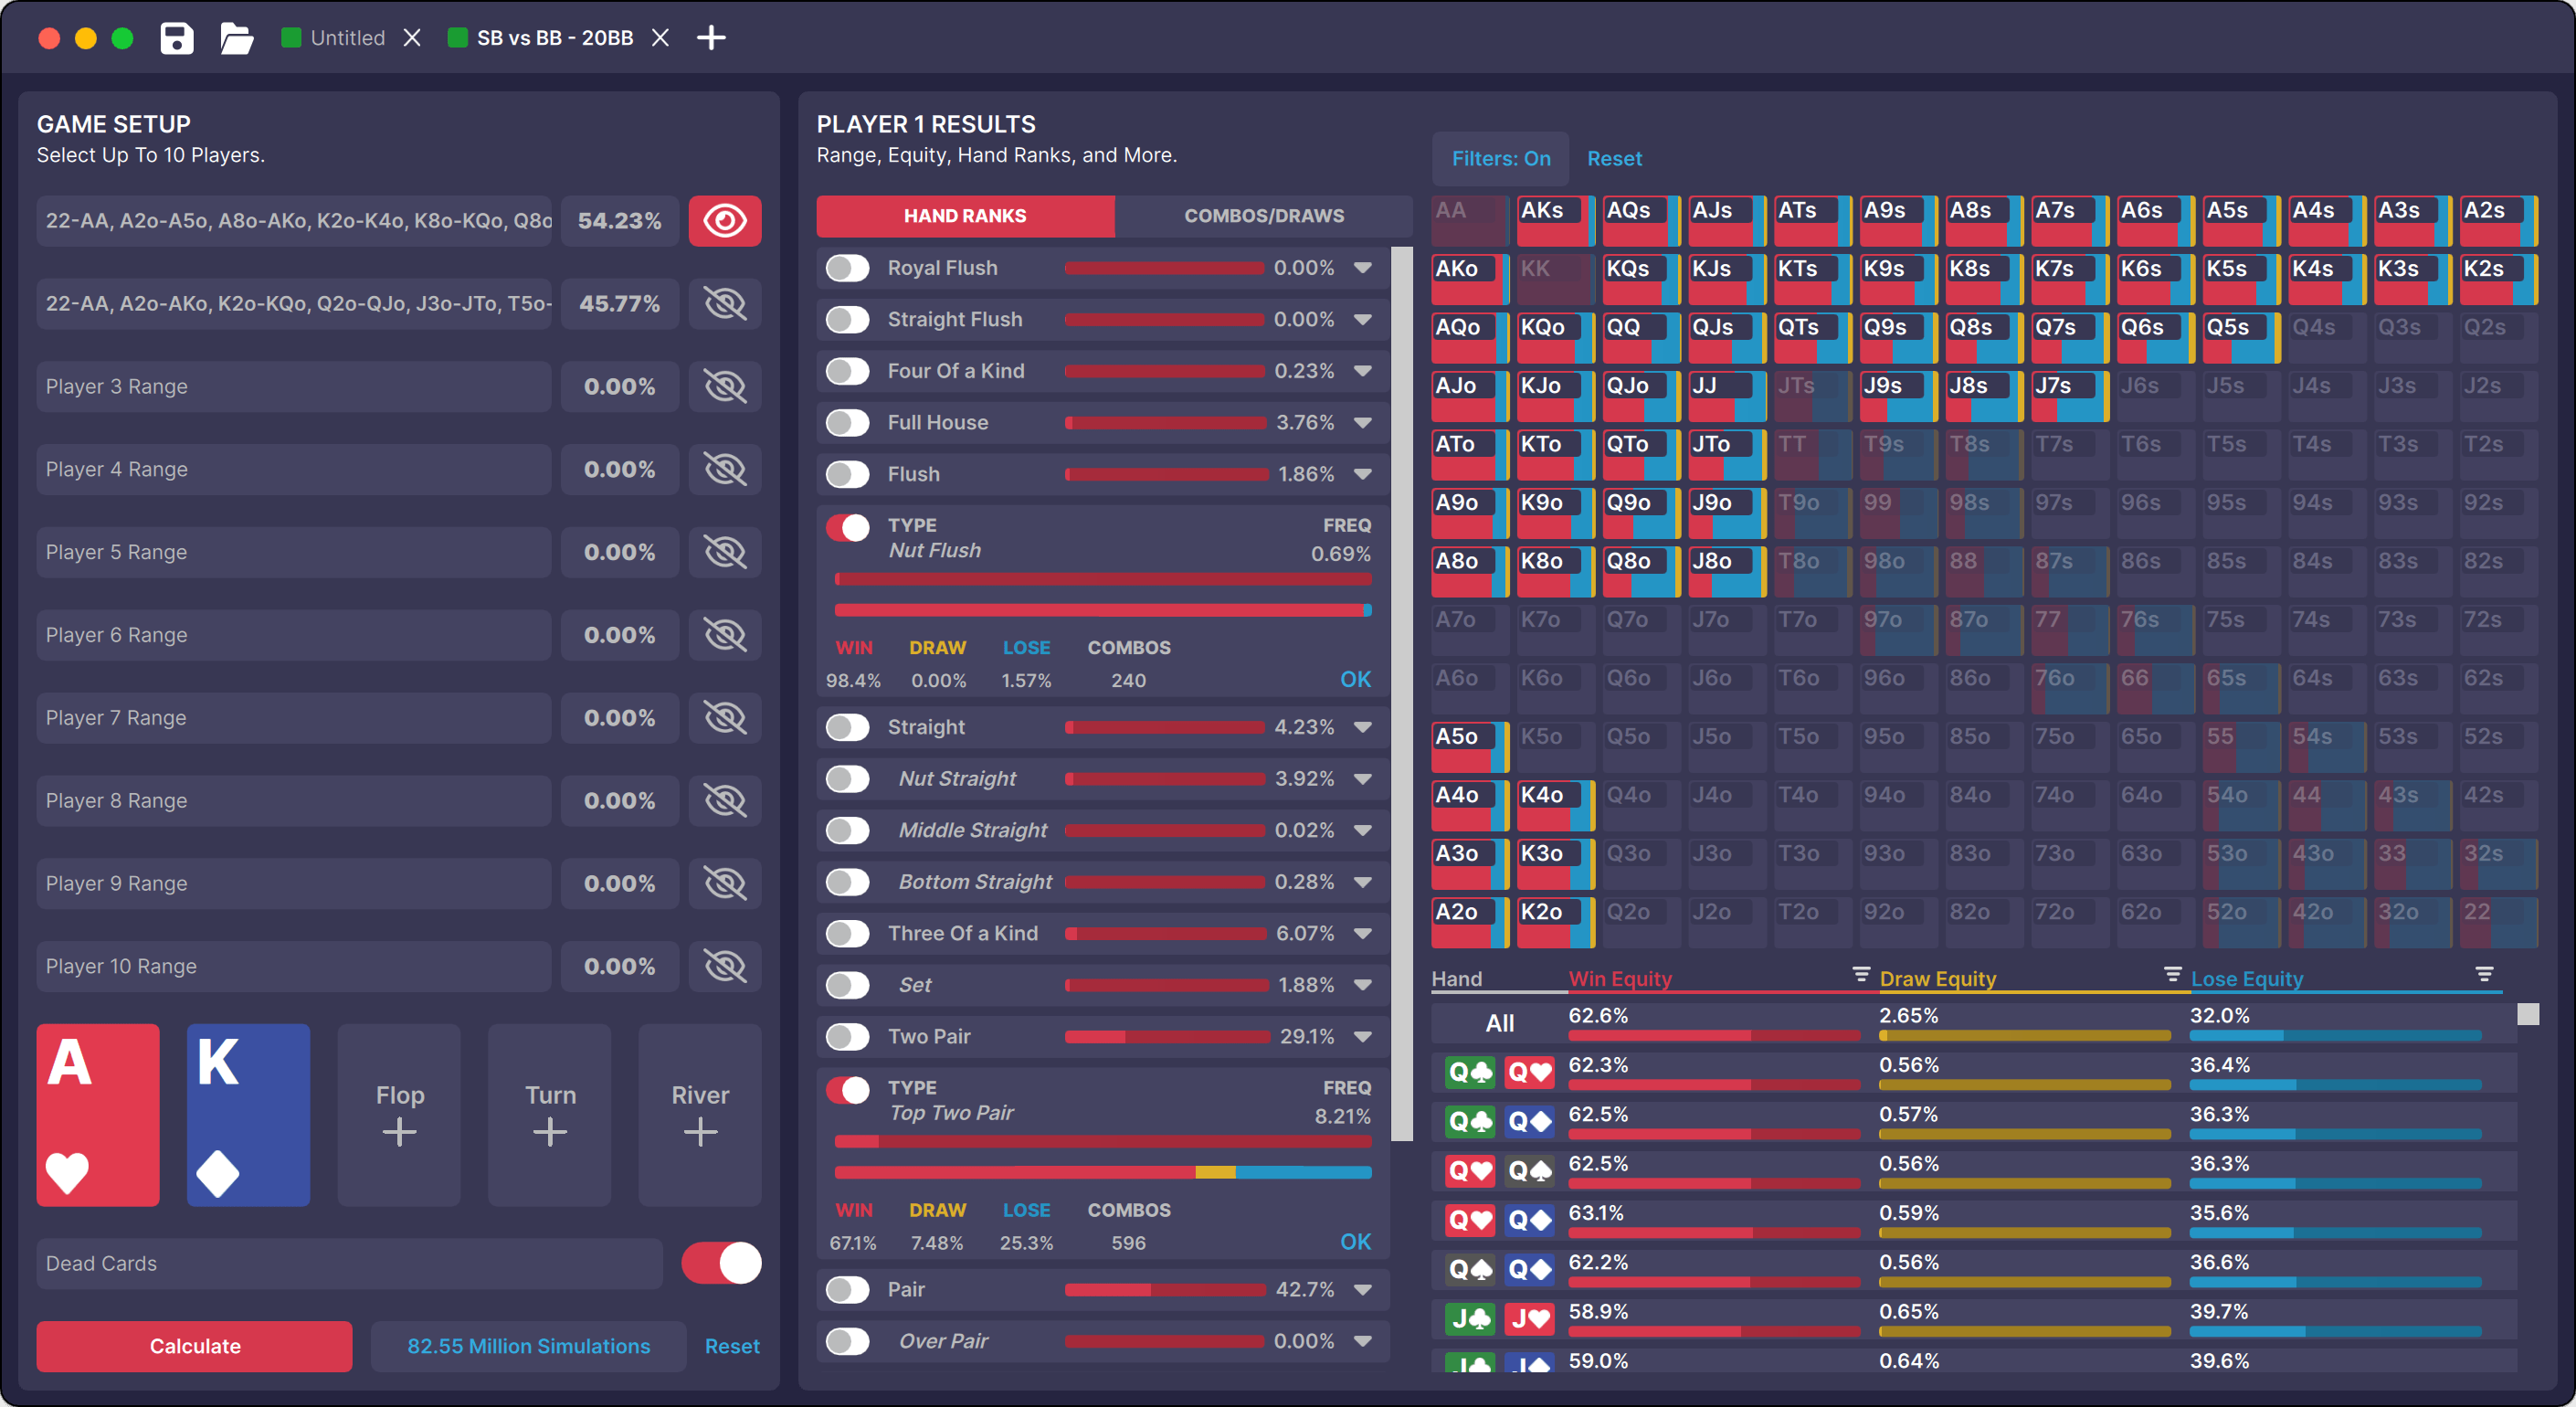Toggle Four Of a Kind switch
Viewport: 2576px width, 1407px height.
click(848, 371)
